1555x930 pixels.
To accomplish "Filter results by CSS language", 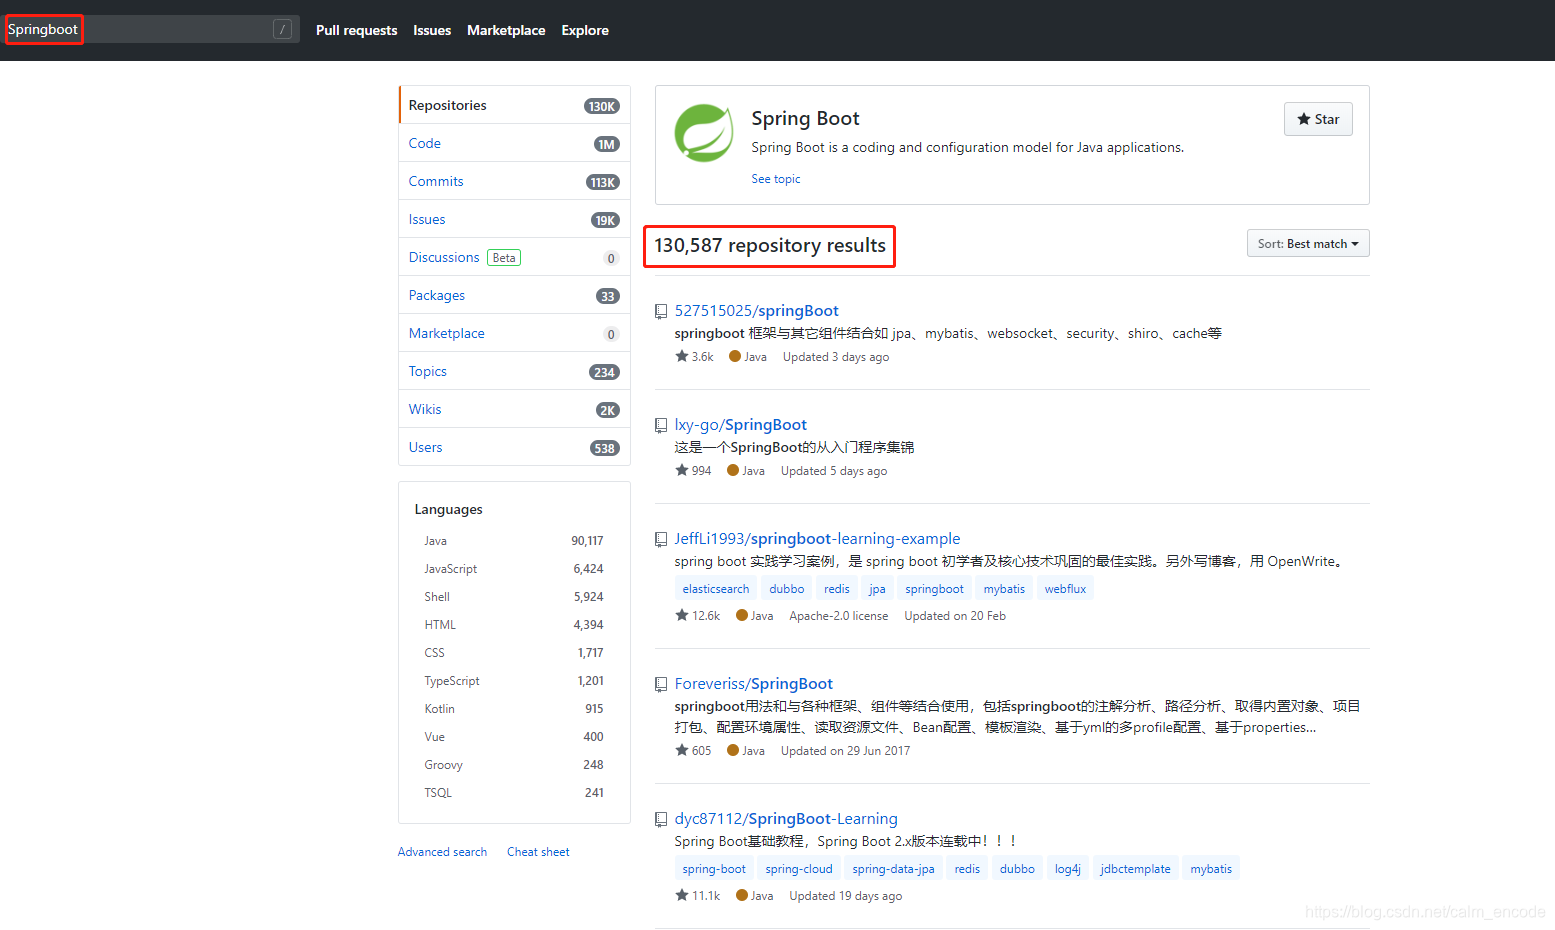I will point(514,653).
